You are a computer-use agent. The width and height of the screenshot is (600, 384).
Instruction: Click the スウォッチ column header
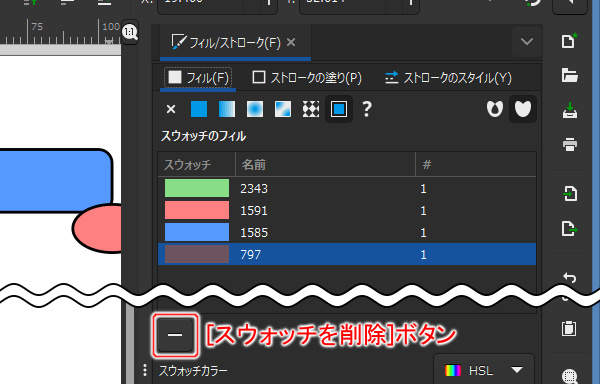pos(197,164)
